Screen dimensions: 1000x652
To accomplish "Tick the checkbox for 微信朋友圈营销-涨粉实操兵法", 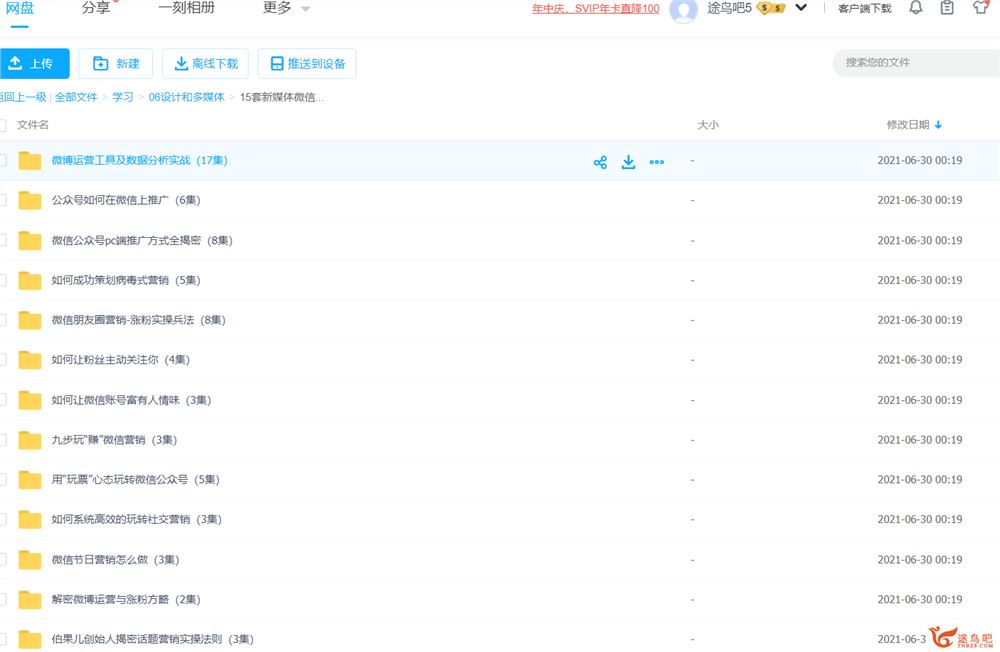I will click(x=3, y=320).
